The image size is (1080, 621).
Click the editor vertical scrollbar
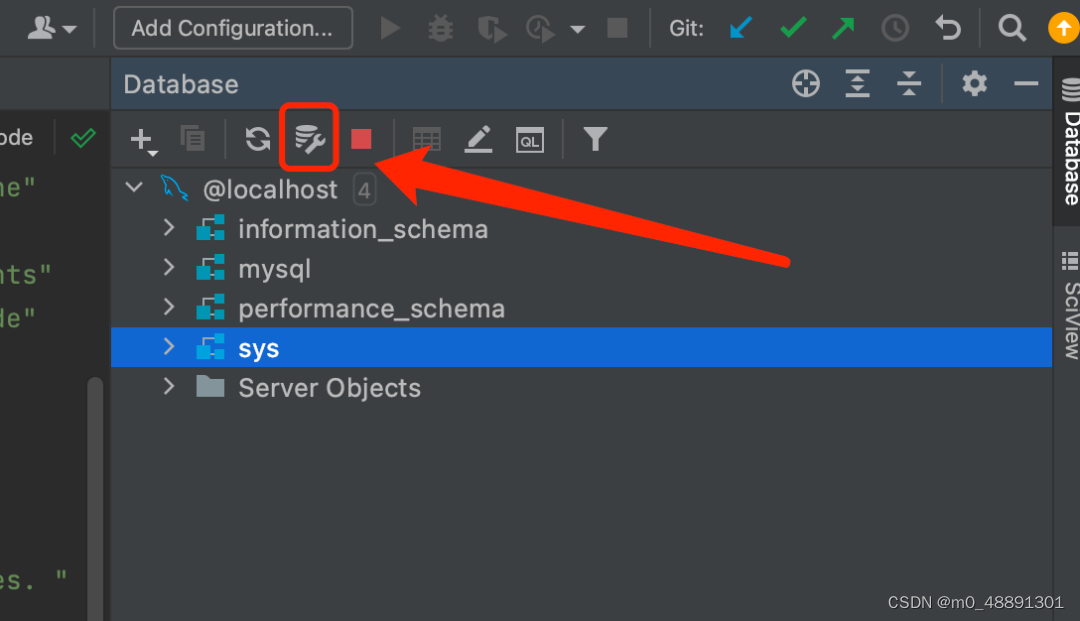(x=95, y=498)
